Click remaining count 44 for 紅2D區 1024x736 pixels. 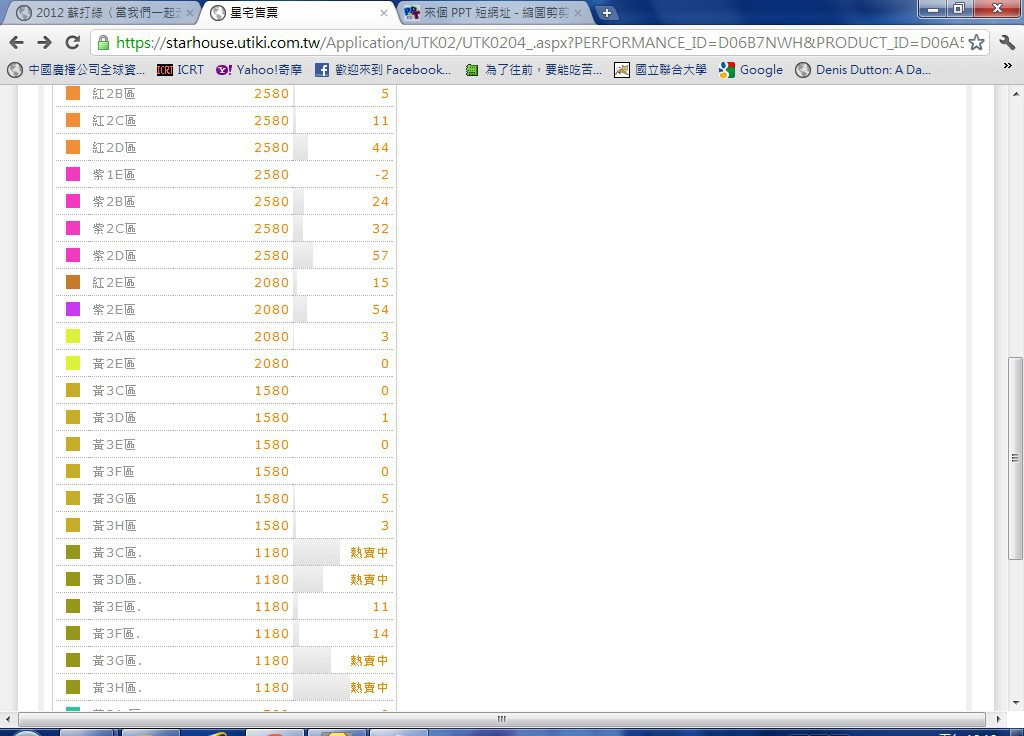[380, 148]
